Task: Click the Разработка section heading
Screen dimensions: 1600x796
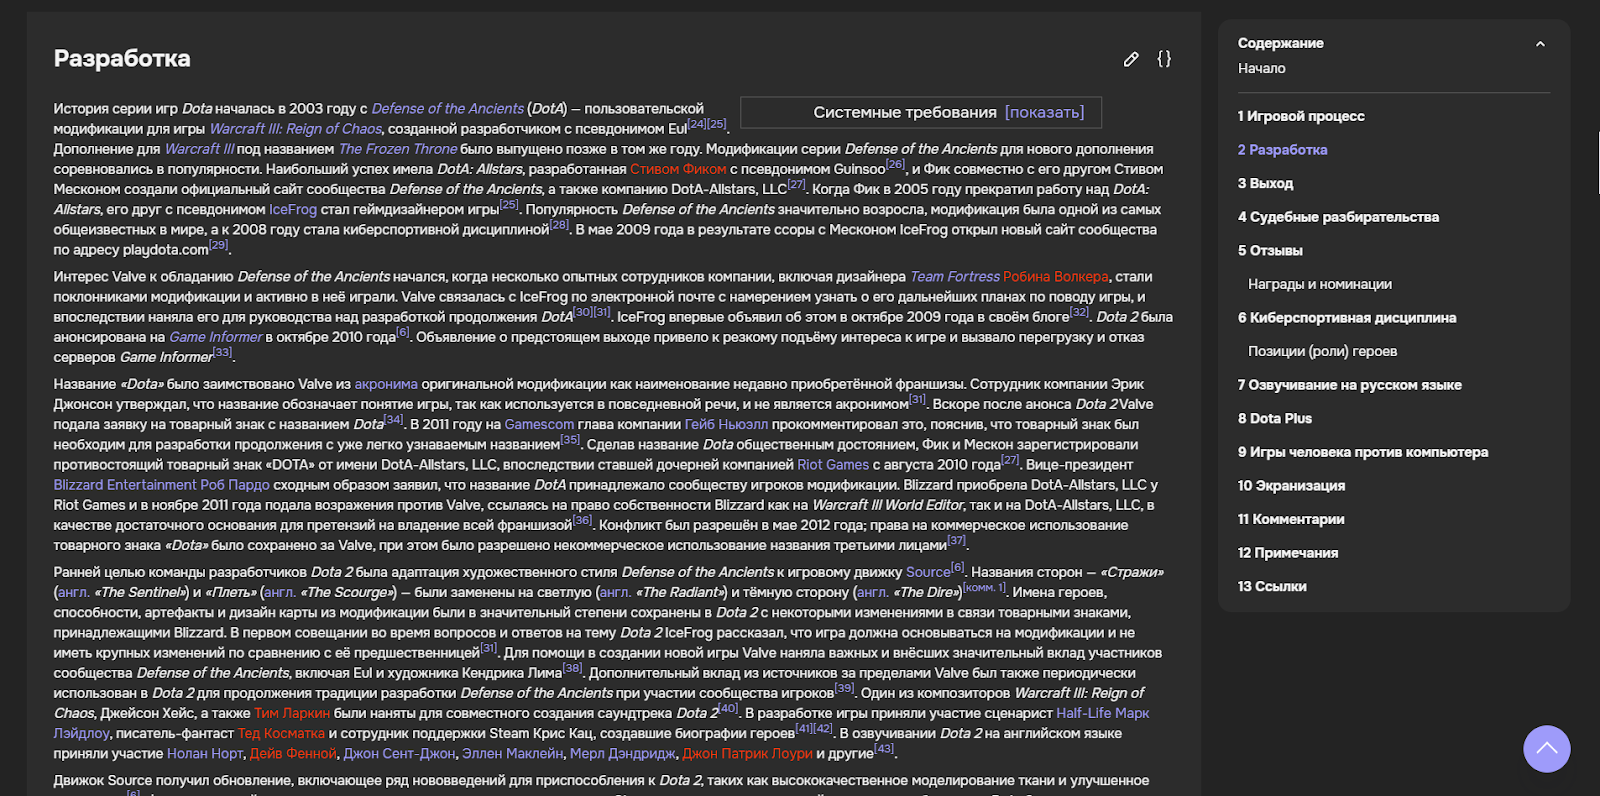Action: 122,59
